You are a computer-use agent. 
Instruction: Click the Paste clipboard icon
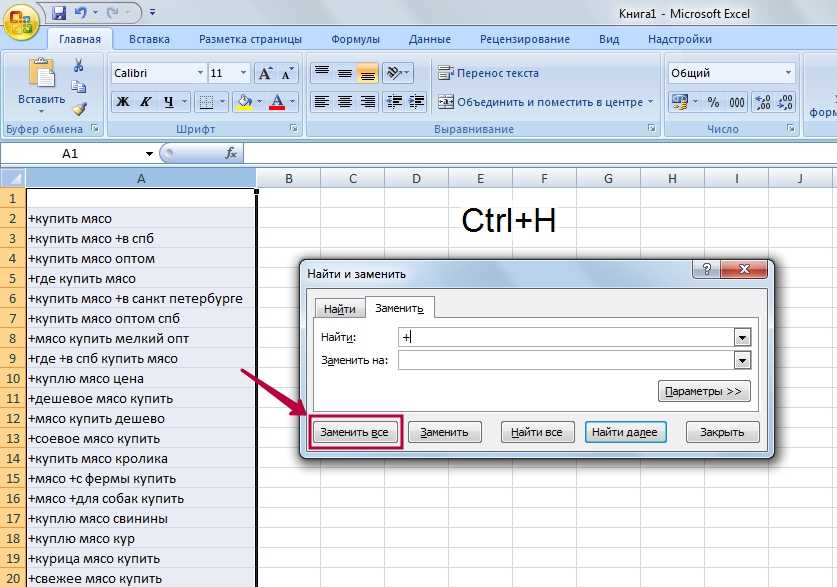(x=42, y=74)
